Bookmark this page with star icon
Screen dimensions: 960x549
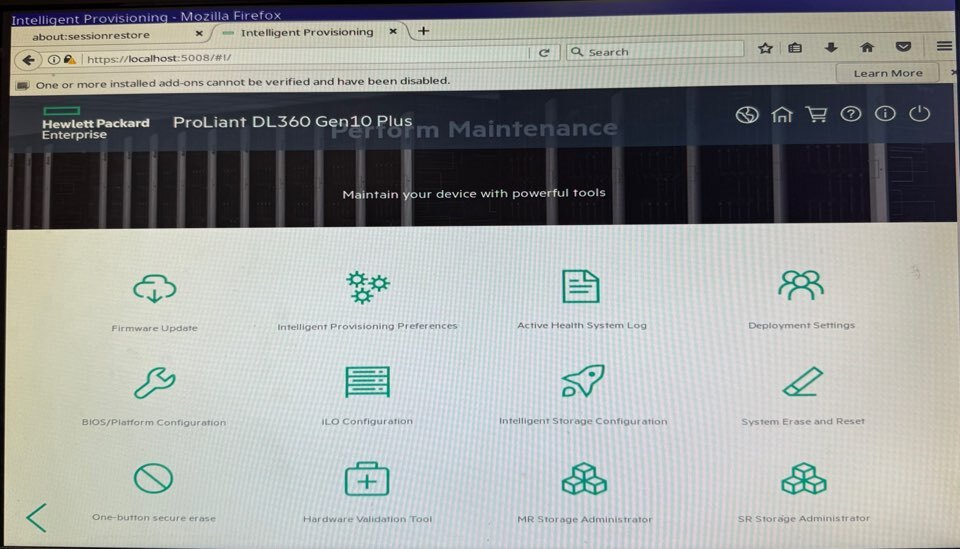765,48
